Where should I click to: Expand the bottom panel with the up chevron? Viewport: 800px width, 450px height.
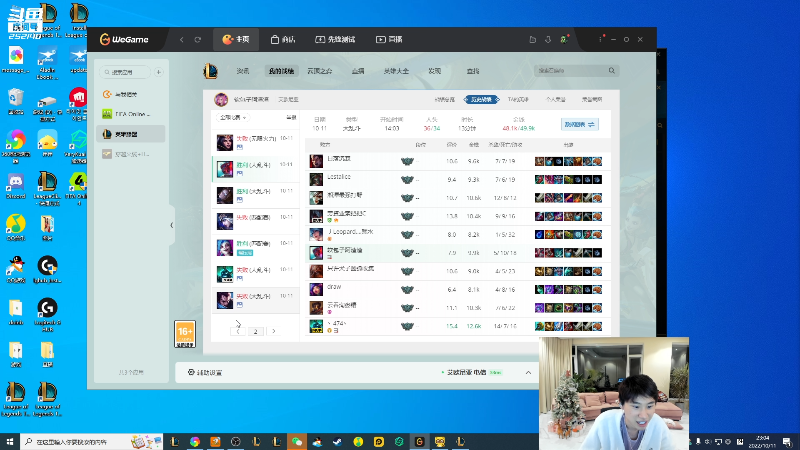pos(528,372)
